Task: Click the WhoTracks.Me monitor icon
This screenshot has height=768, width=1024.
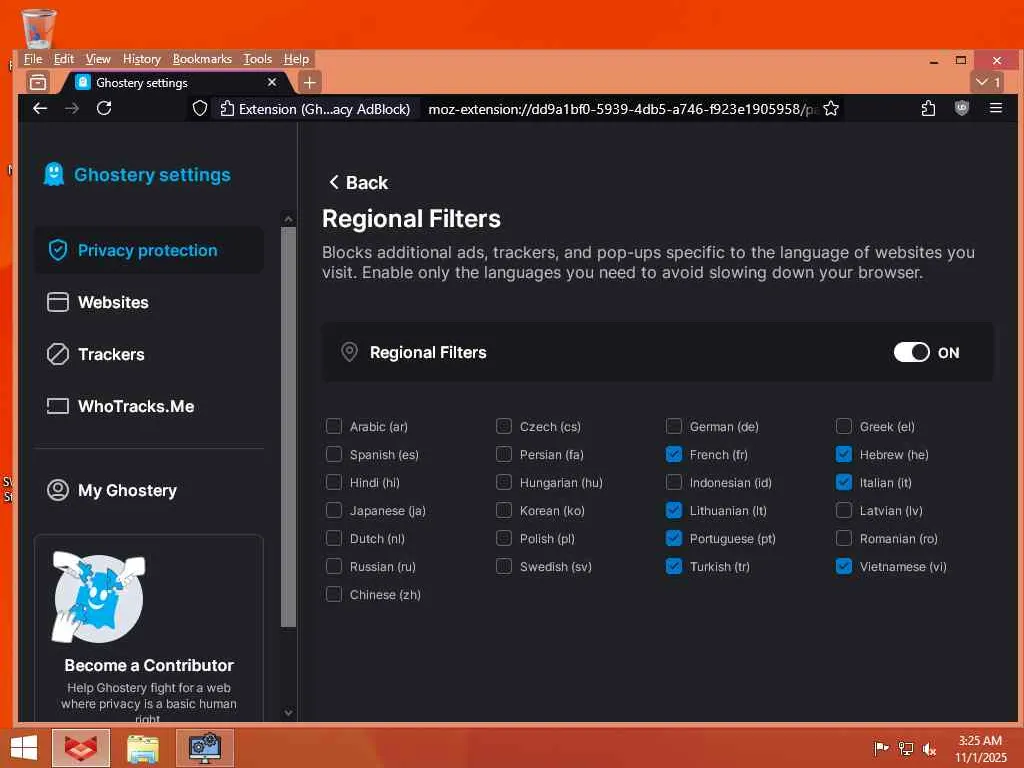Action: click(57, 406)
